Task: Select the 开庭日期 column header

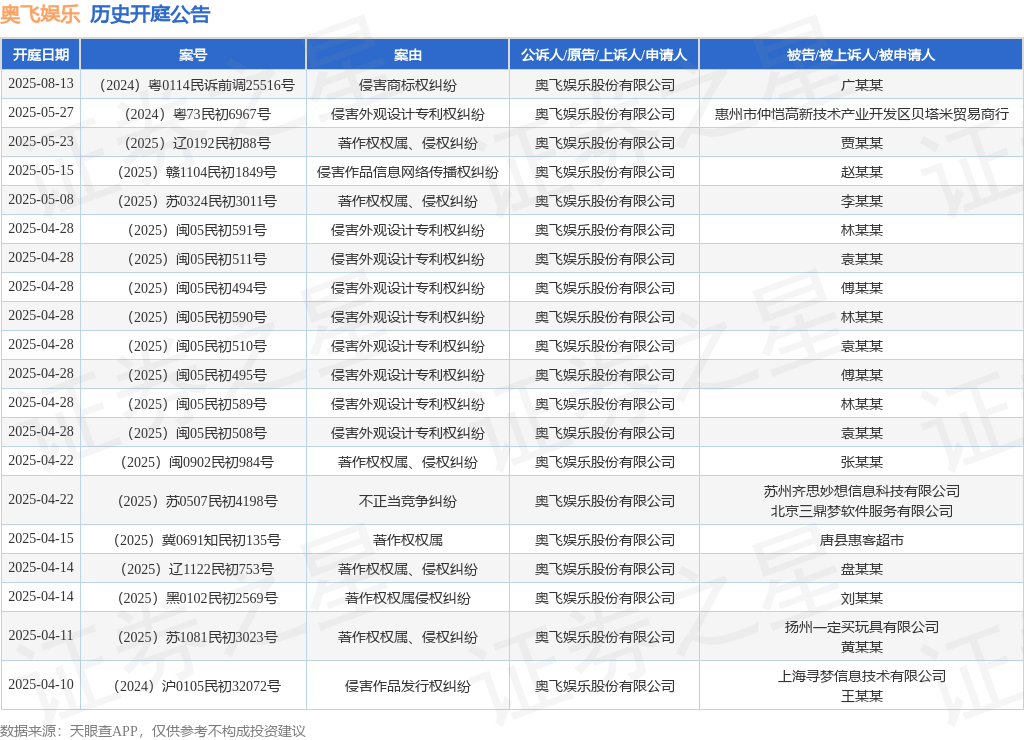Action: click(x=40, y=55)
